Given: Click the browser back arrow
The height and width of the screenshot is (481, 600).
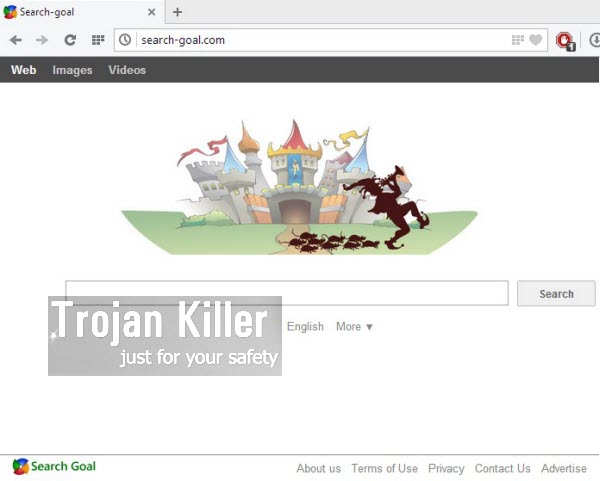Looking at the screenshot, I should tap(15, 40).
